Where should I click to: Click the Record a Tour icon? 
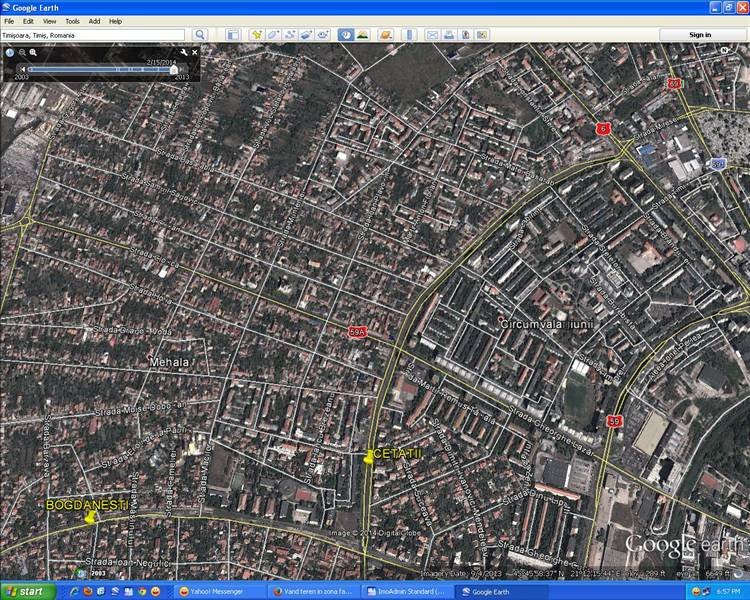coord(324,35)
